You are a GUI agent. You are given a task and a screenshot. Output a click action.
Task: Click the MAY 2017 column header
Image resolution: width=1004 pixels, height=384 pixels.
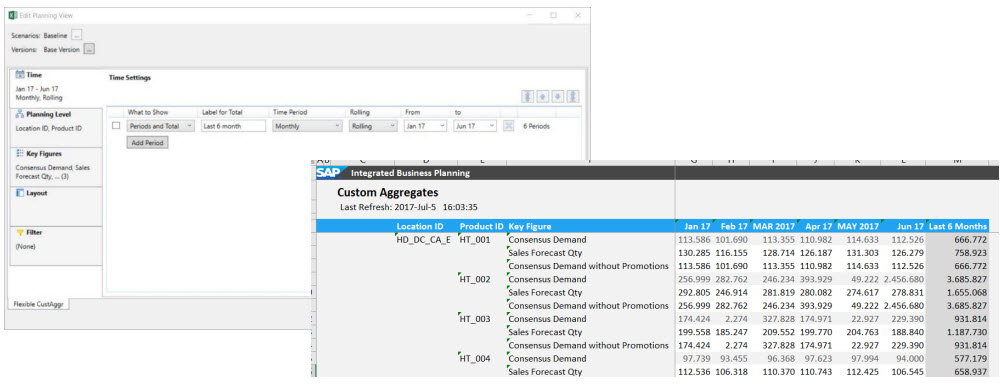857,227
